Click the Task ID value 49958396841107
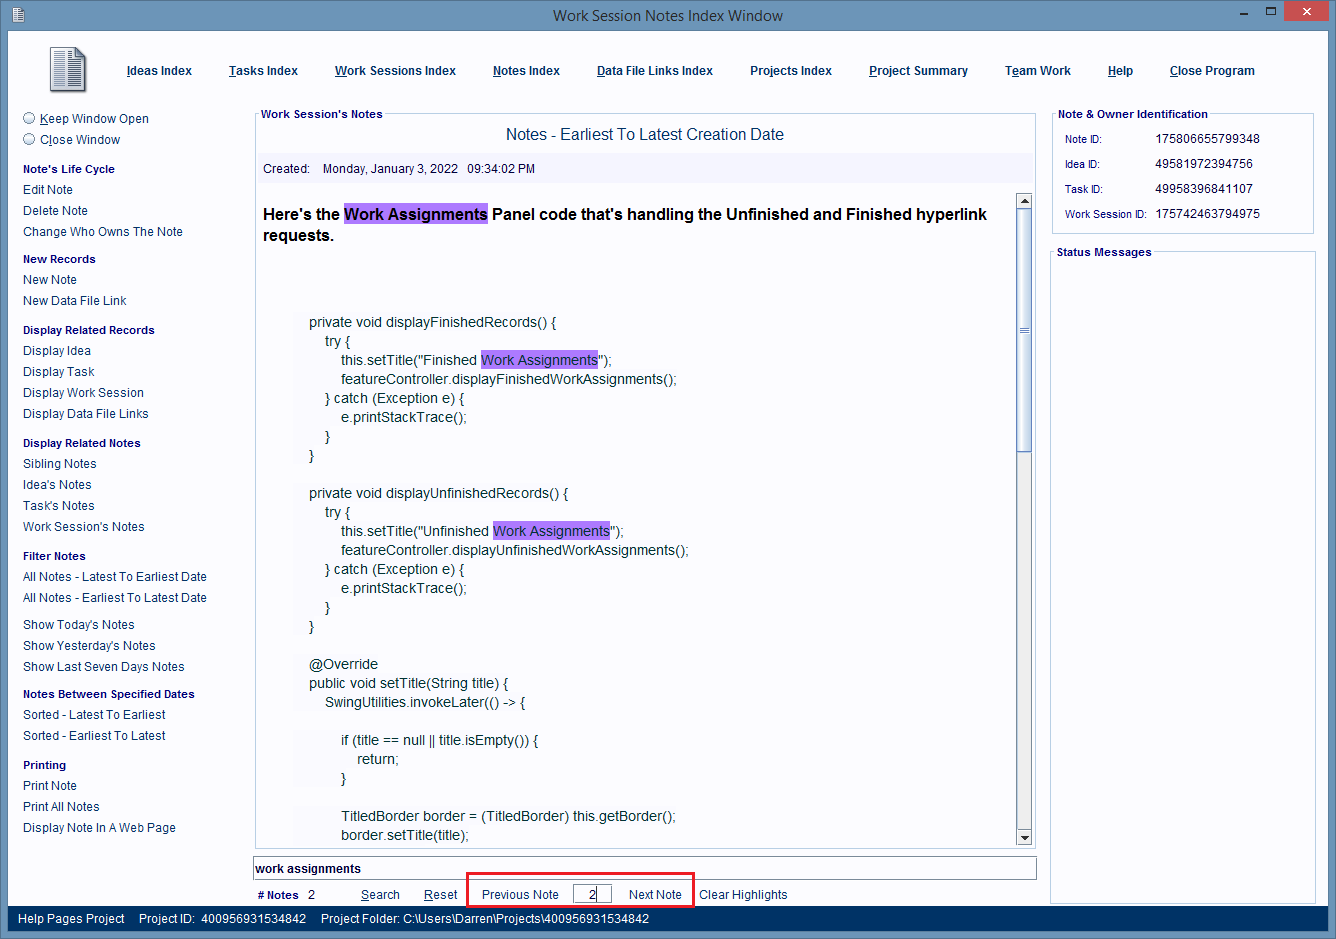This screenshot has width=1336, height=939. pyautogui.click(x=1204, y=189)
